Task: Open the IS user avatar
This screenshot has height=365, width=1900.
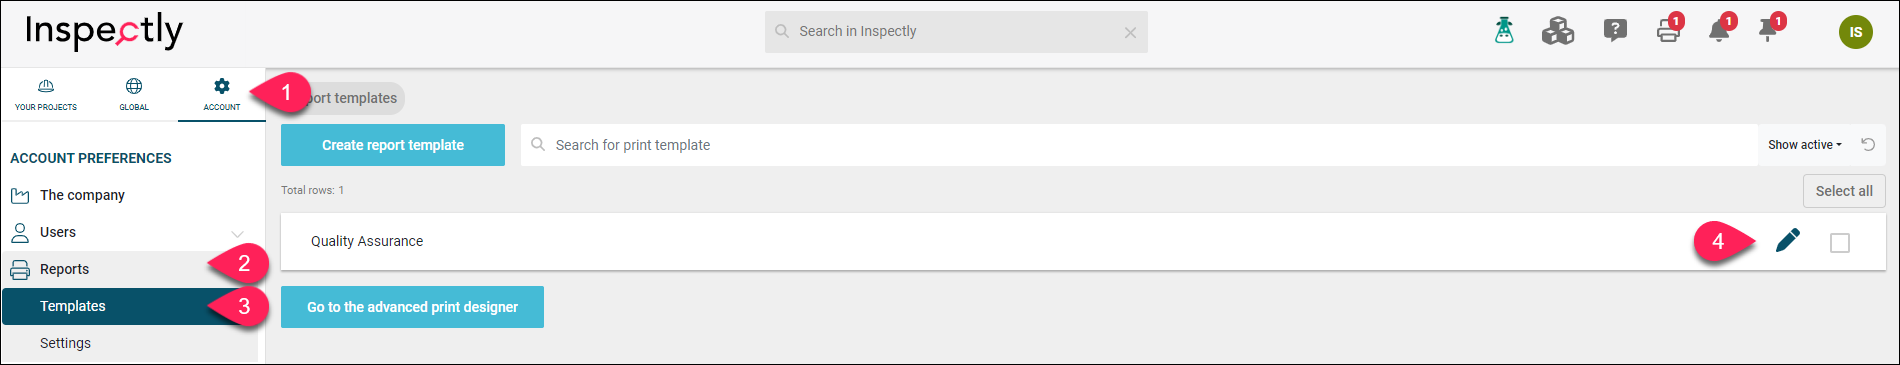Action: coord(1856,32)
